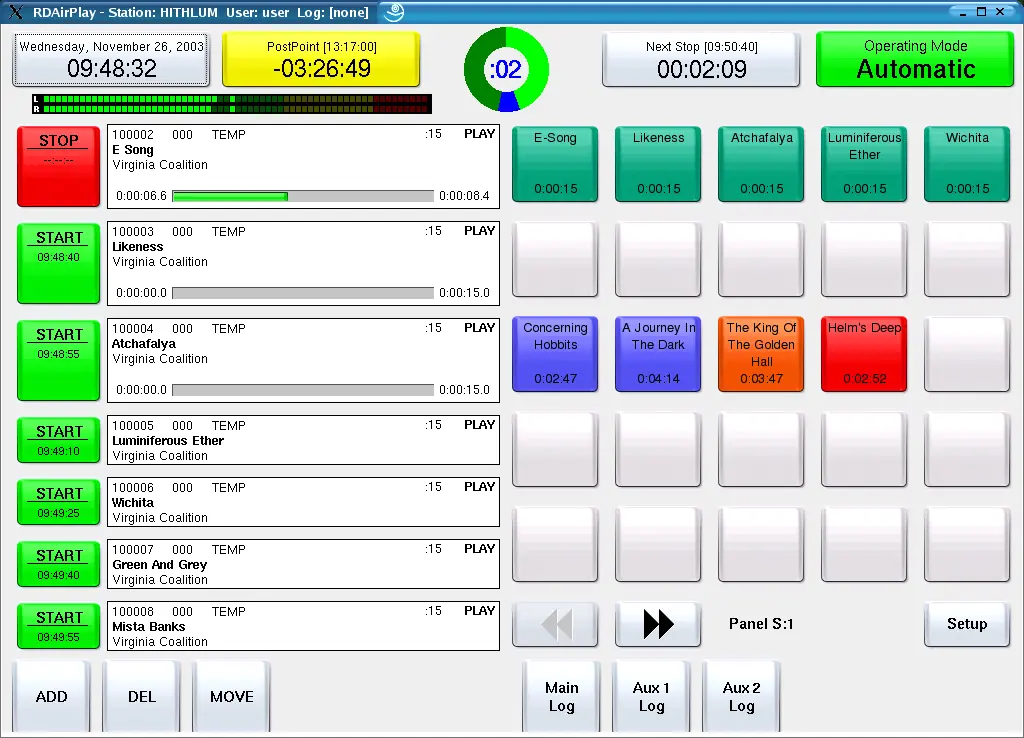
Task: Toggle the PostPoint yellow counter
Action: (x=321, y=59)
